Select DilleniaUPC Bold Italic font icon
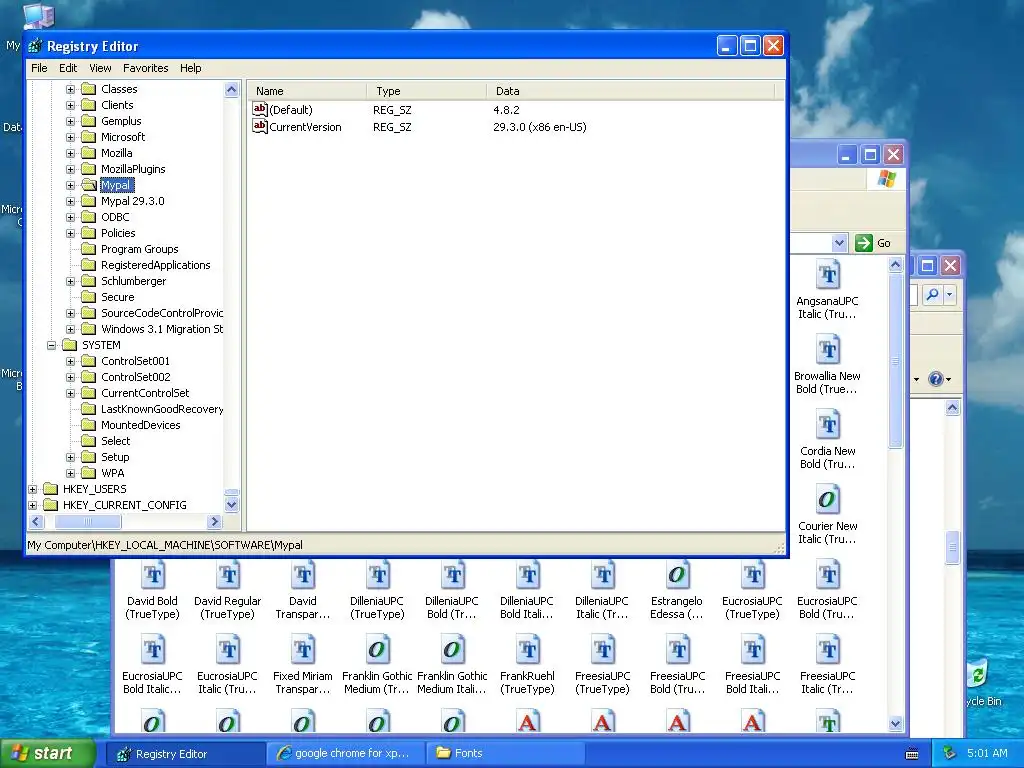The height and width of the screenshot is (768, 1024). point(527,575)
